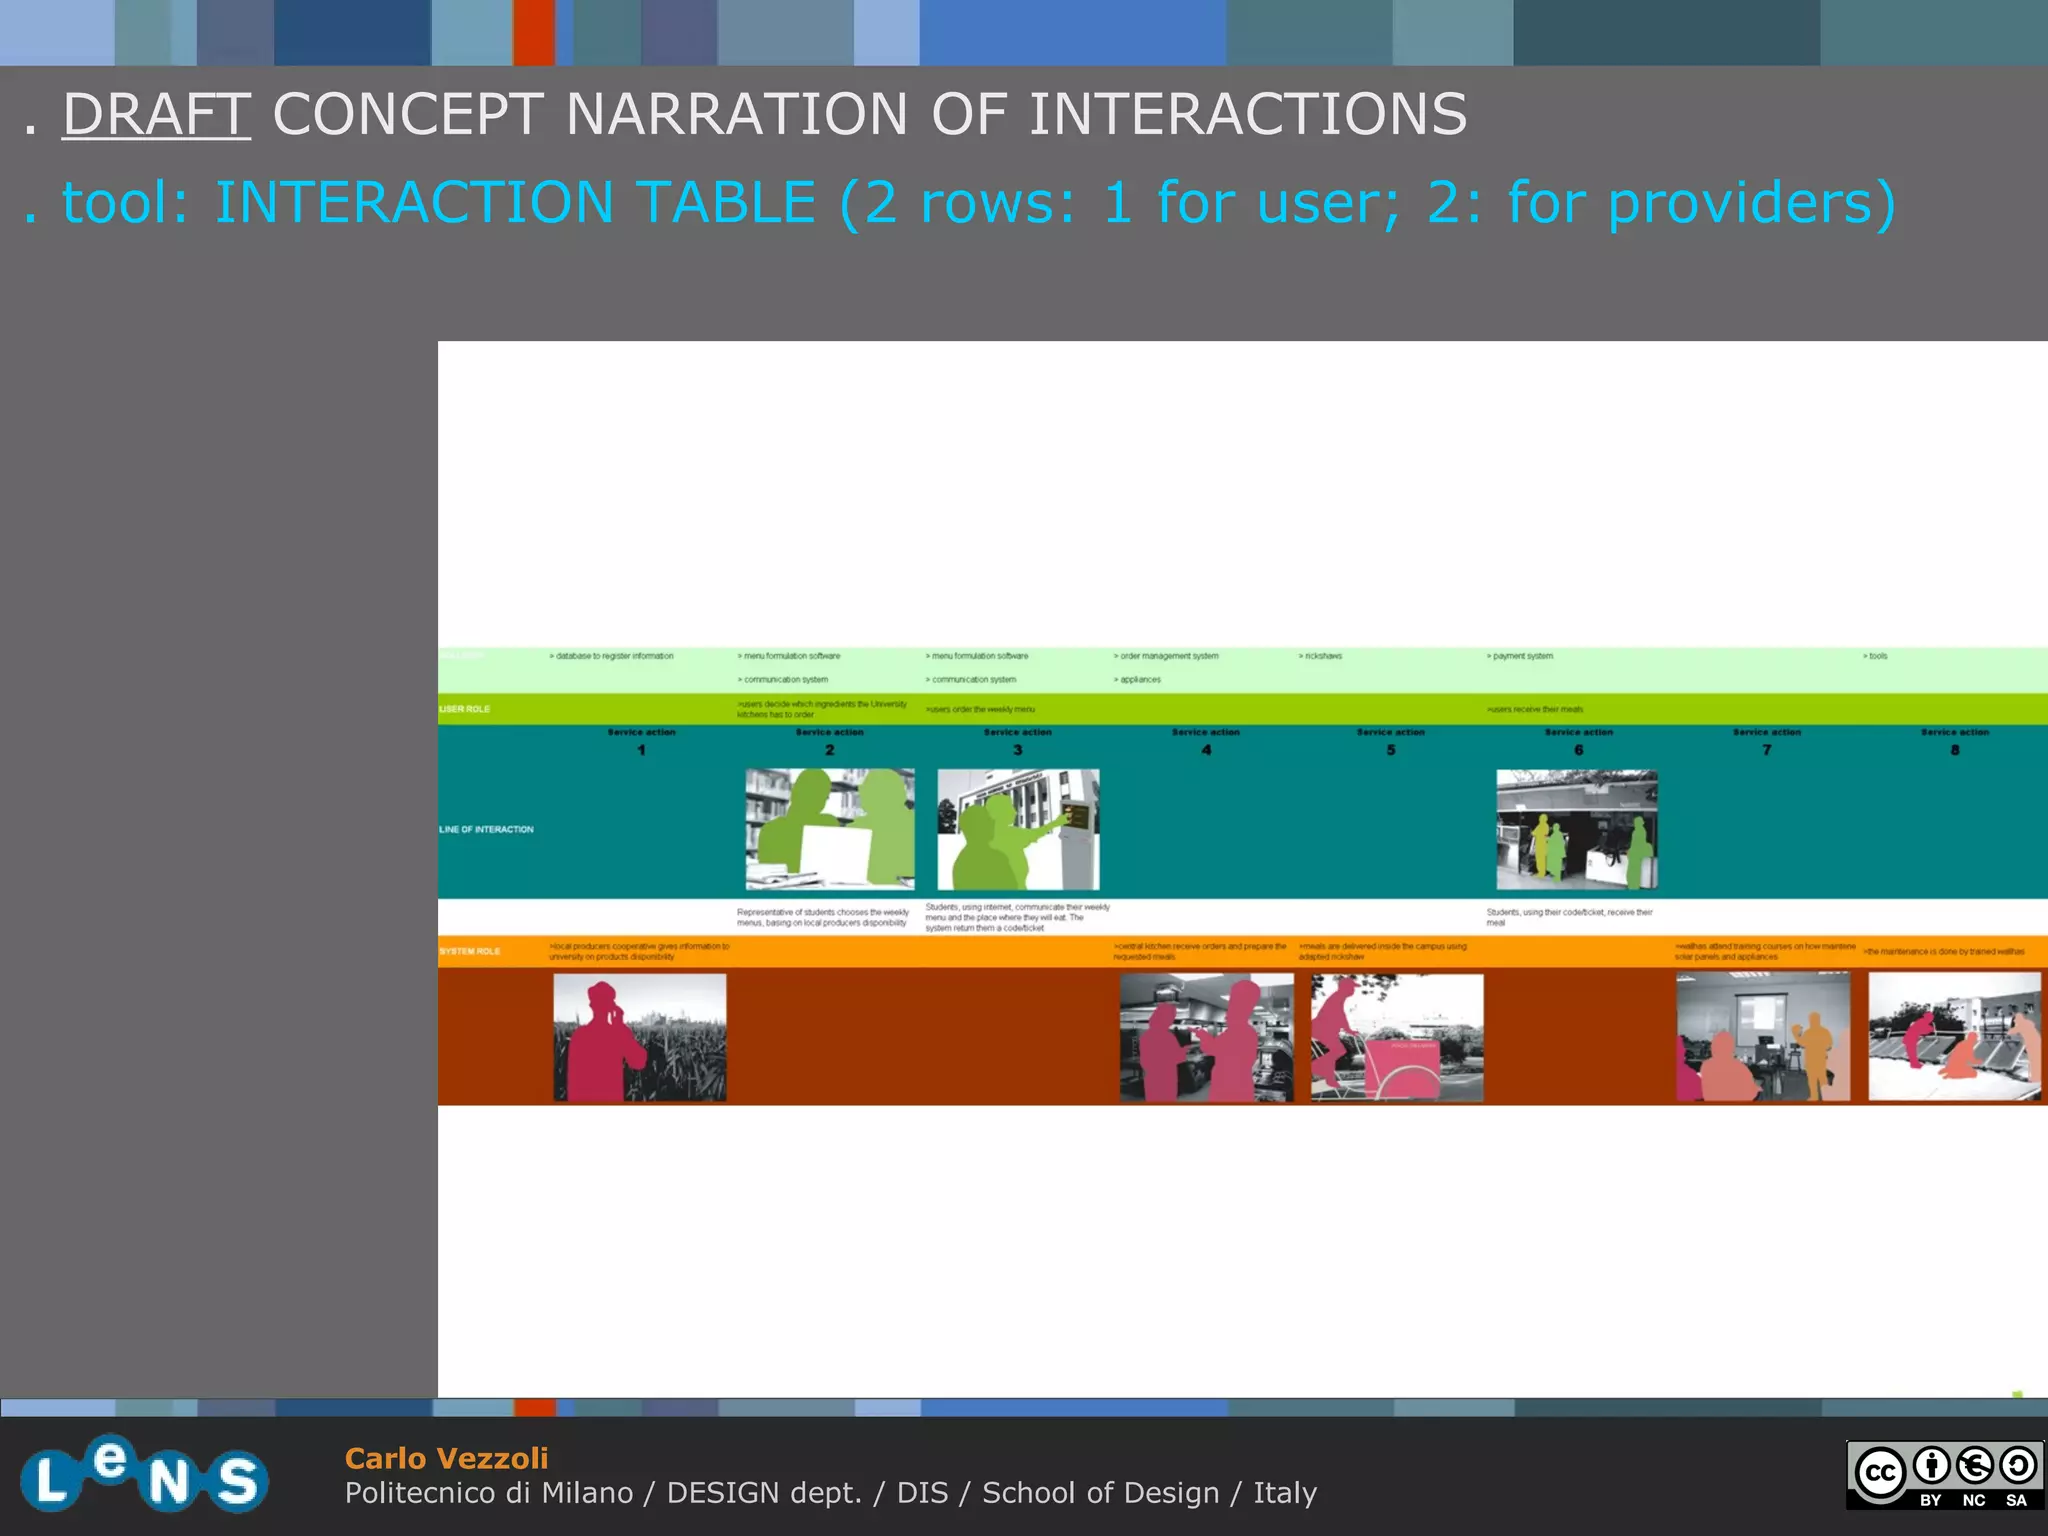Click the LeNS logo

click(145, 1474)
